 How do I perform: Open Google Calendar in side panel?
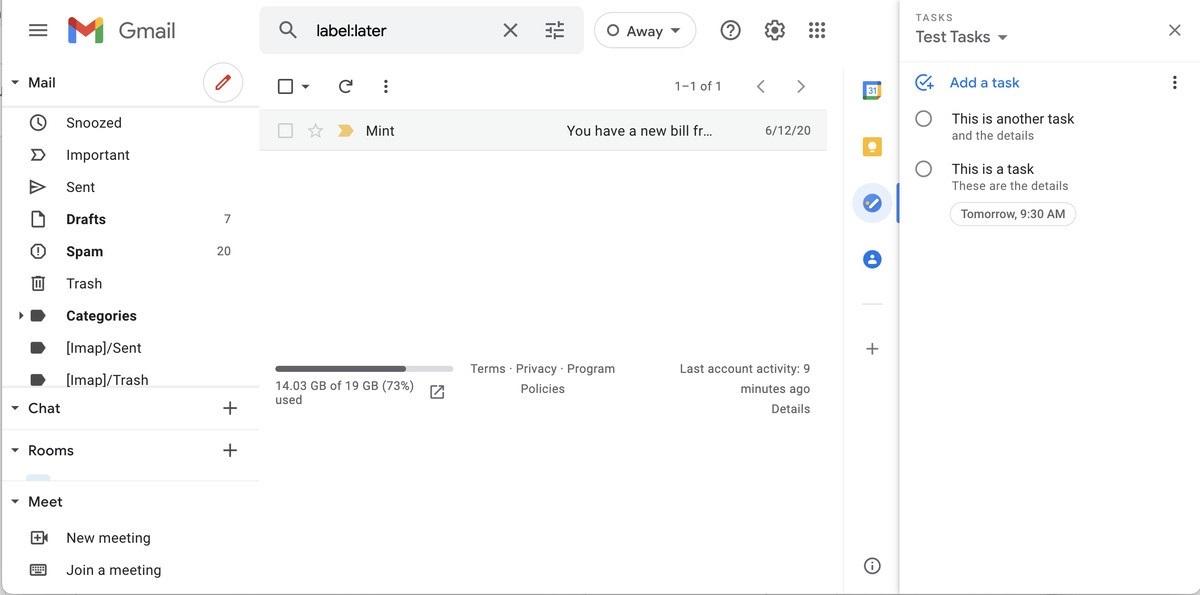[x=871, y=91]
